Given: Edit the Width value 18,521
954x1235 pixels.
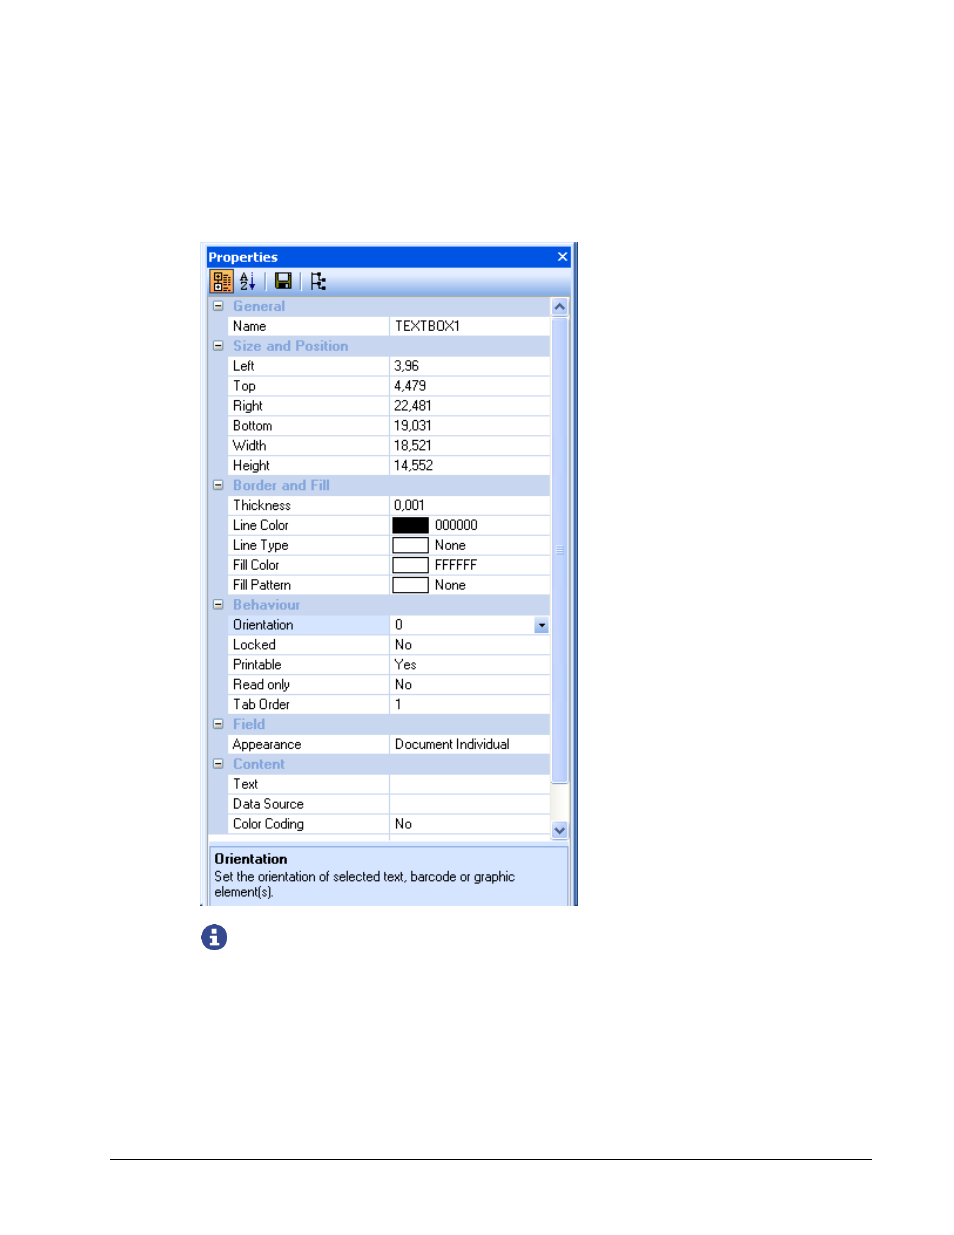Looking at the screenshot, I should pyautogui.click(x=470, y=446).
